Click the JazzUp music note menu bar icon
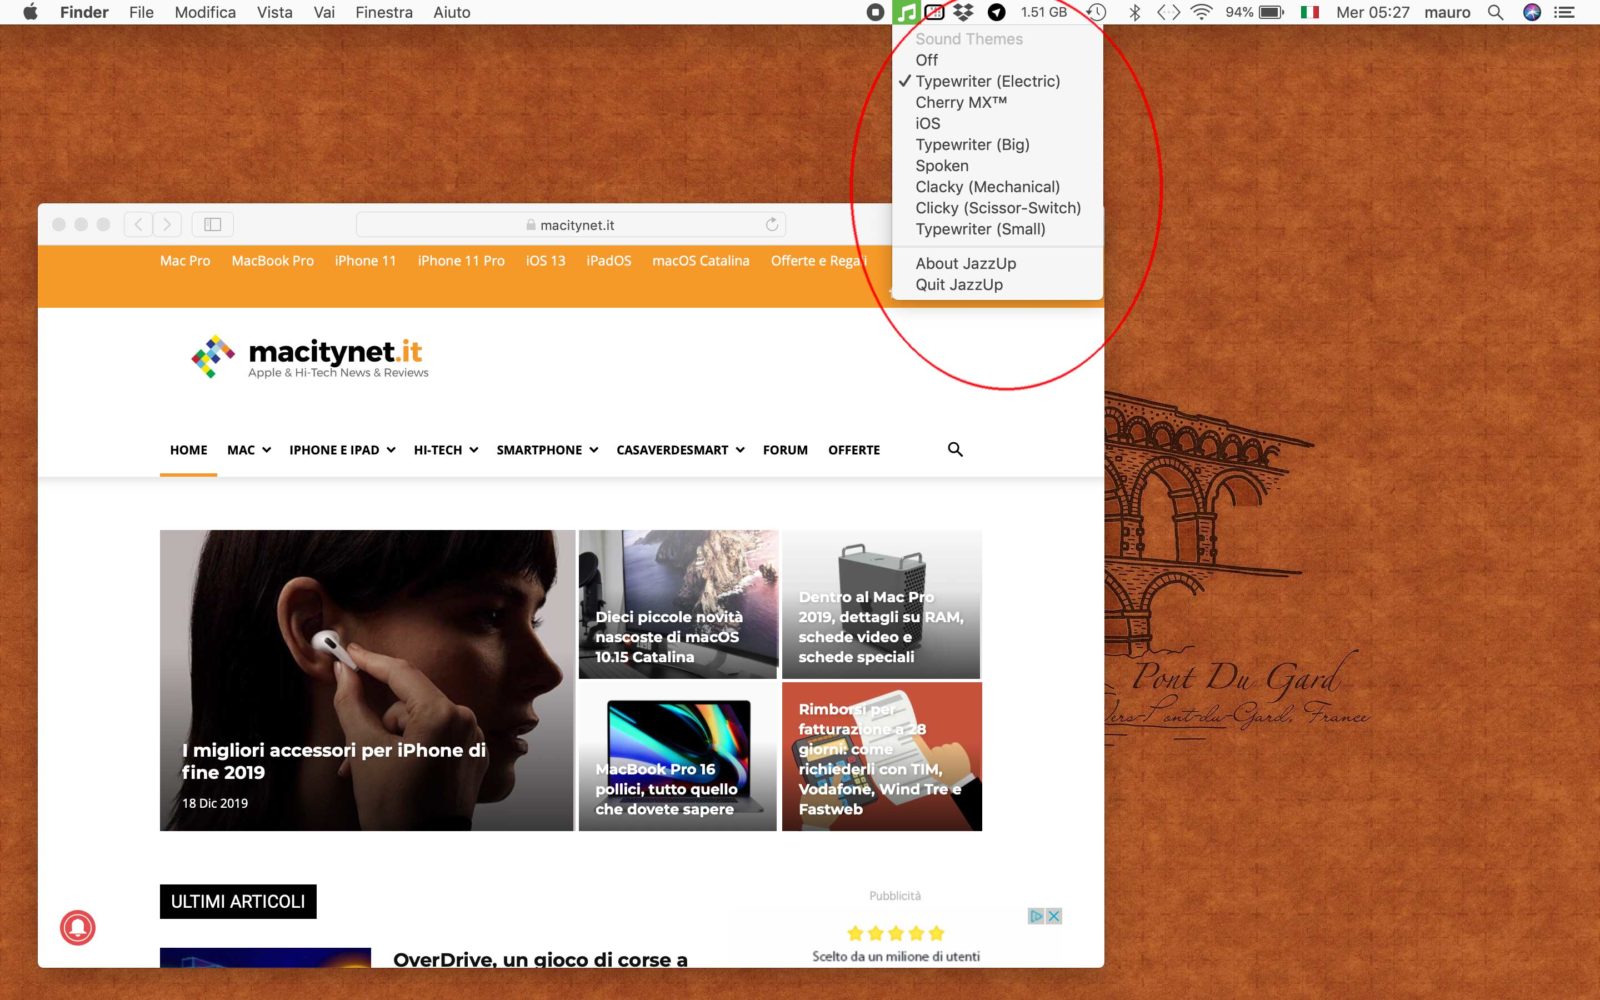 click(x=905, y=12)
